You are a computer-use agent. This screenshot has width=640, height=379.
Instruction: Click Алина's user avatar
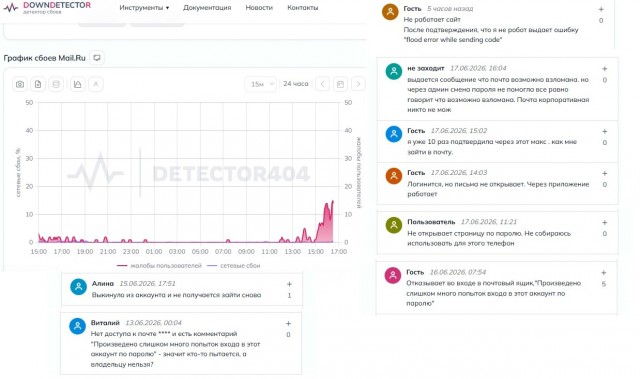pyautogui.click(x=78, y=287)
